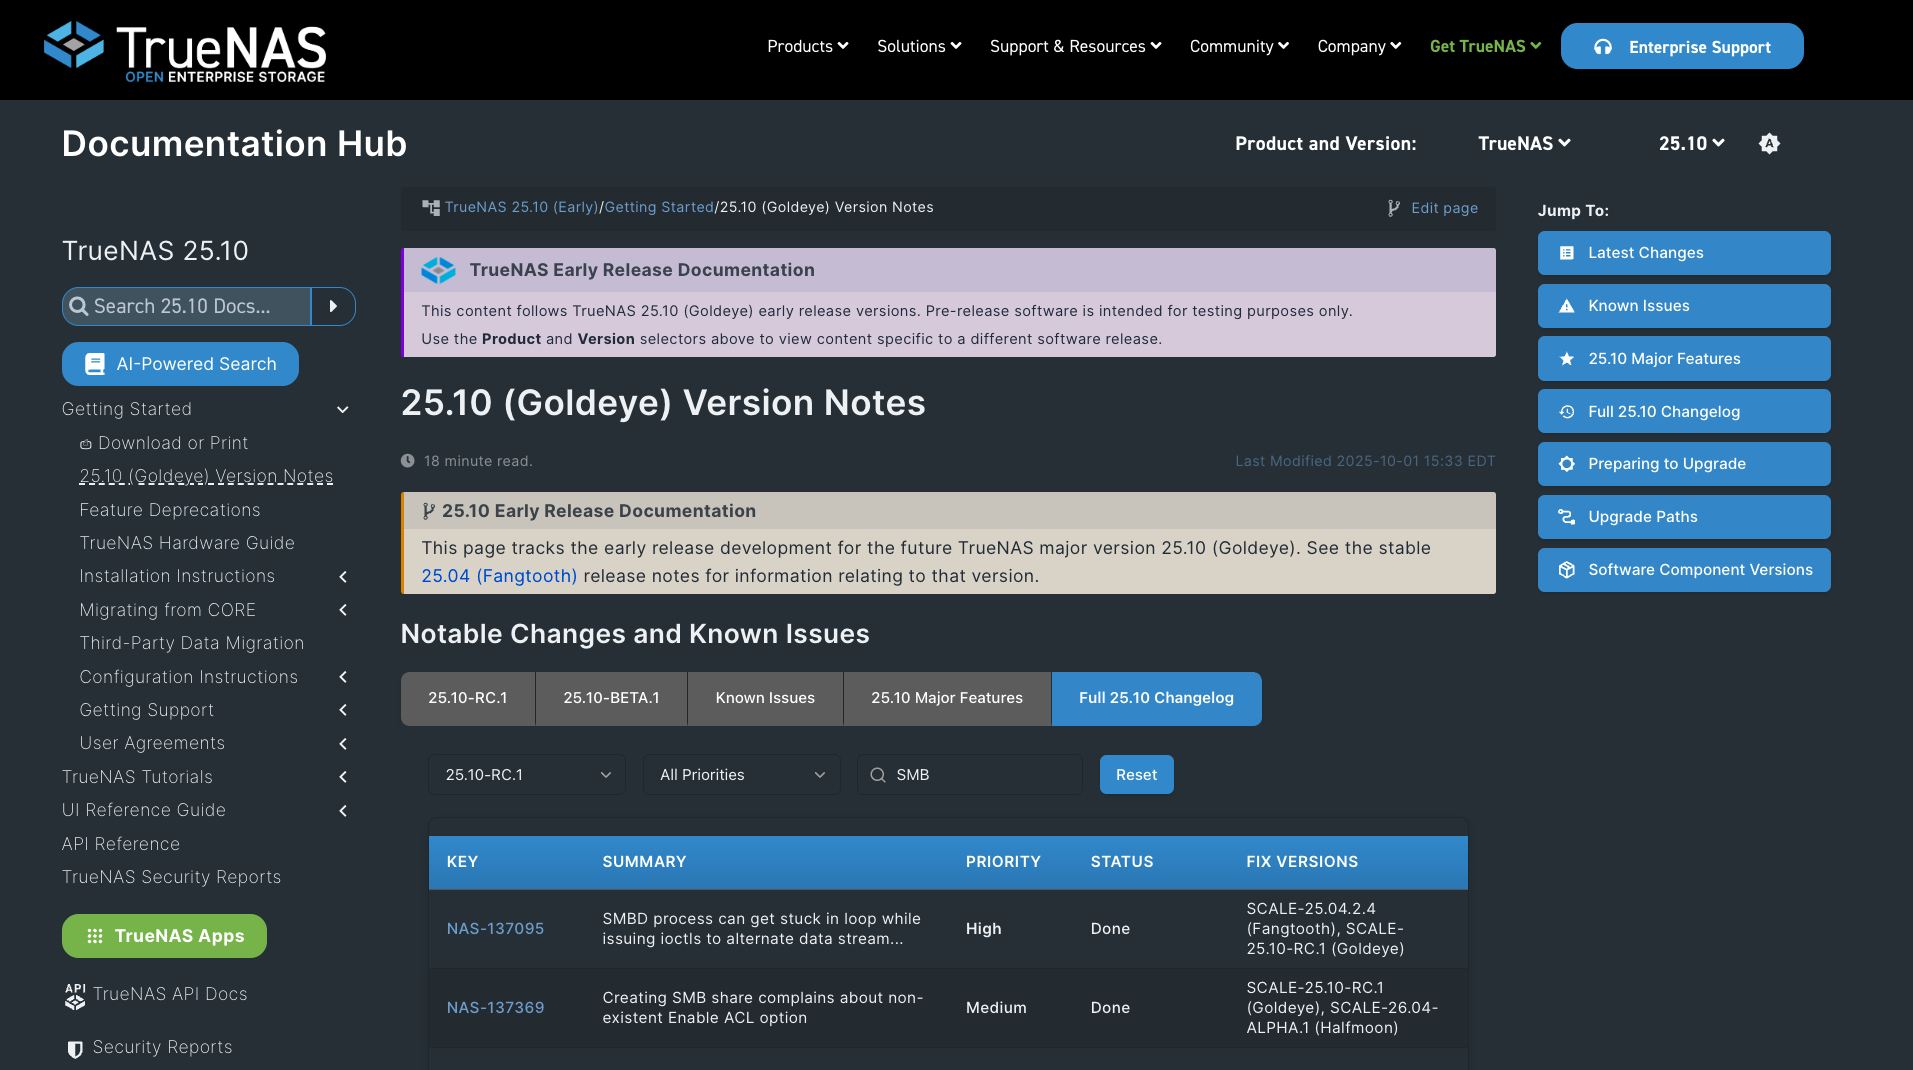Open the All Priorities filter dropdown

742,775
